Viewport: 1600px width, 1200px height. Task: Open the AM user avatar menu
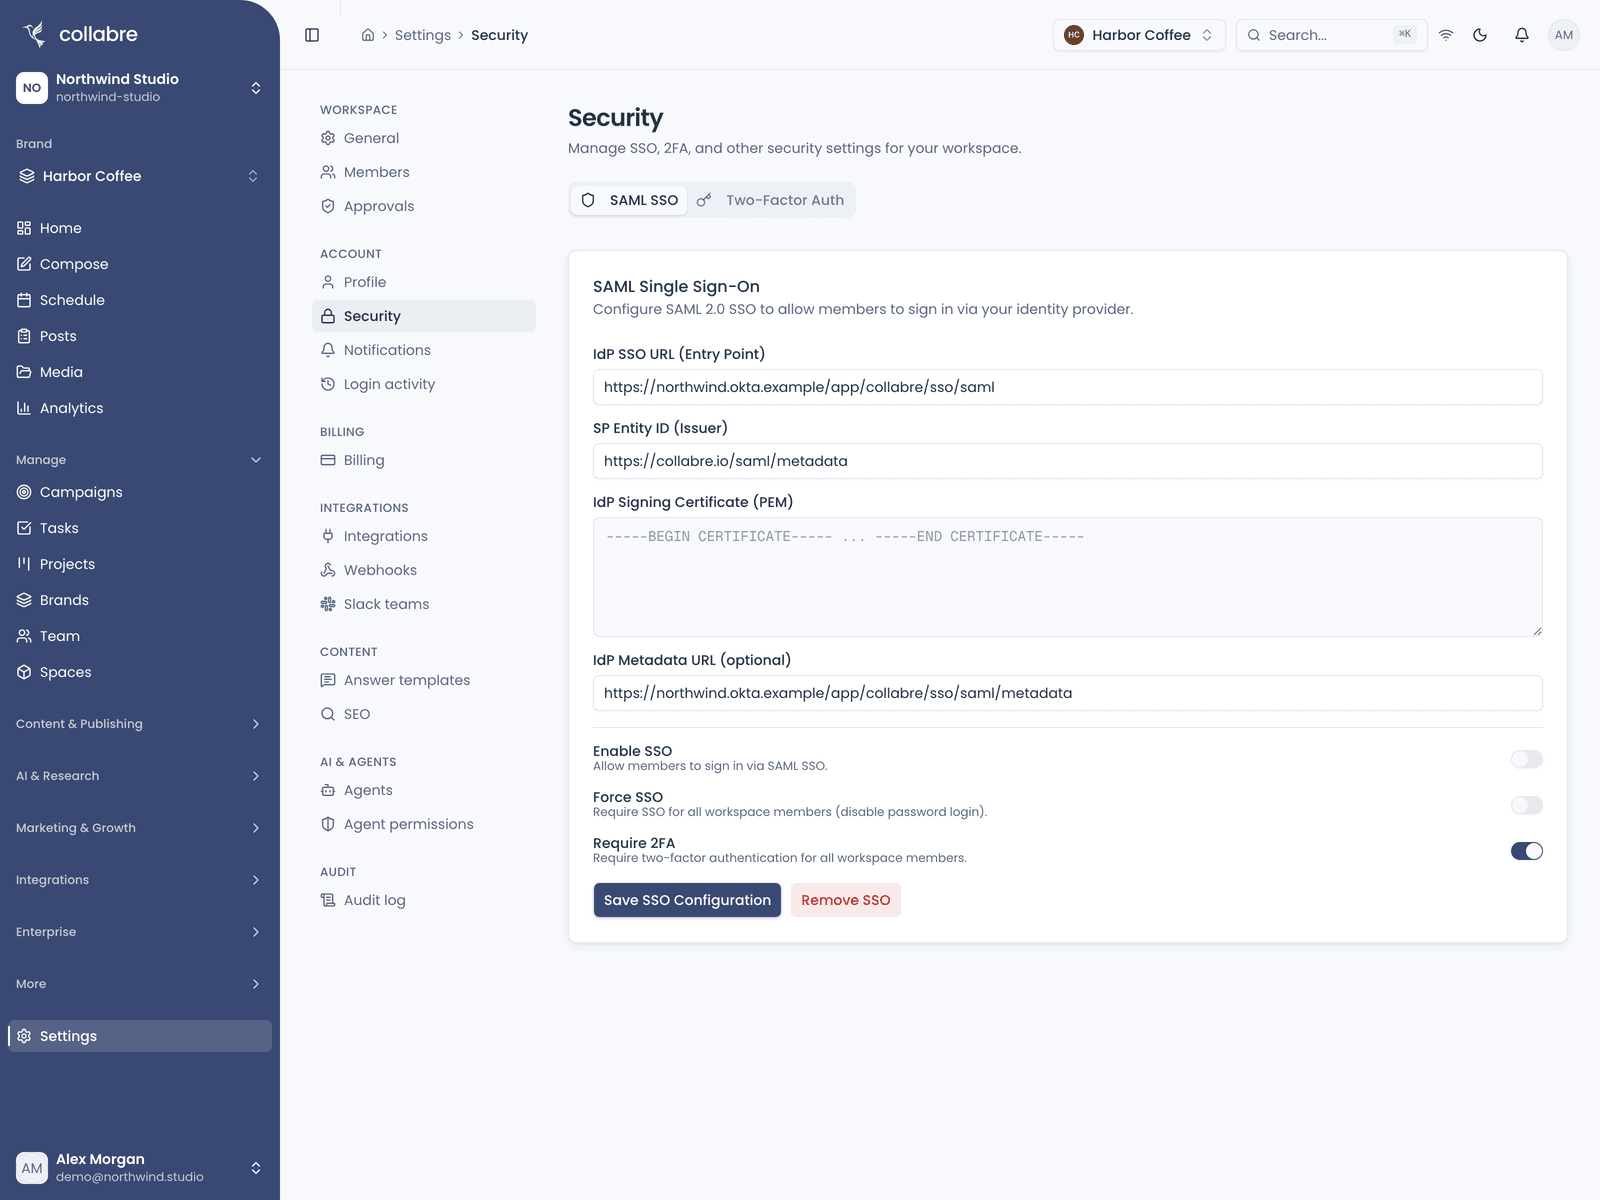coord(1564,35)
